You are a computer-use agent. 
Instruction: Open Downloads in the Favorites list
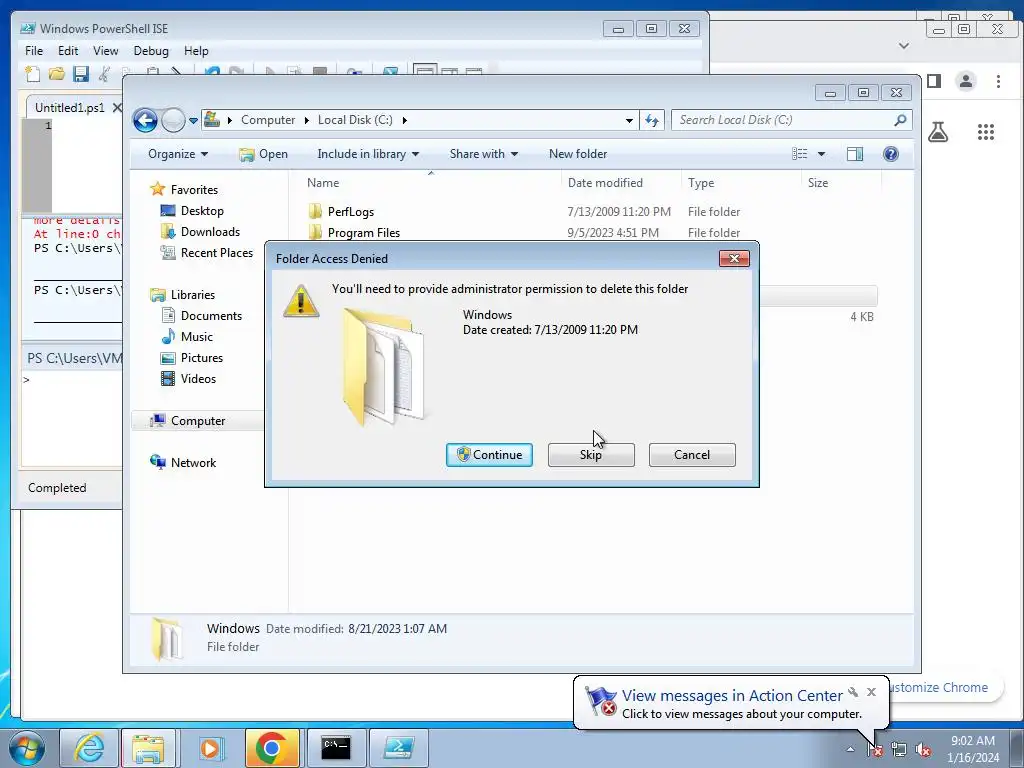tap(210, 232)
